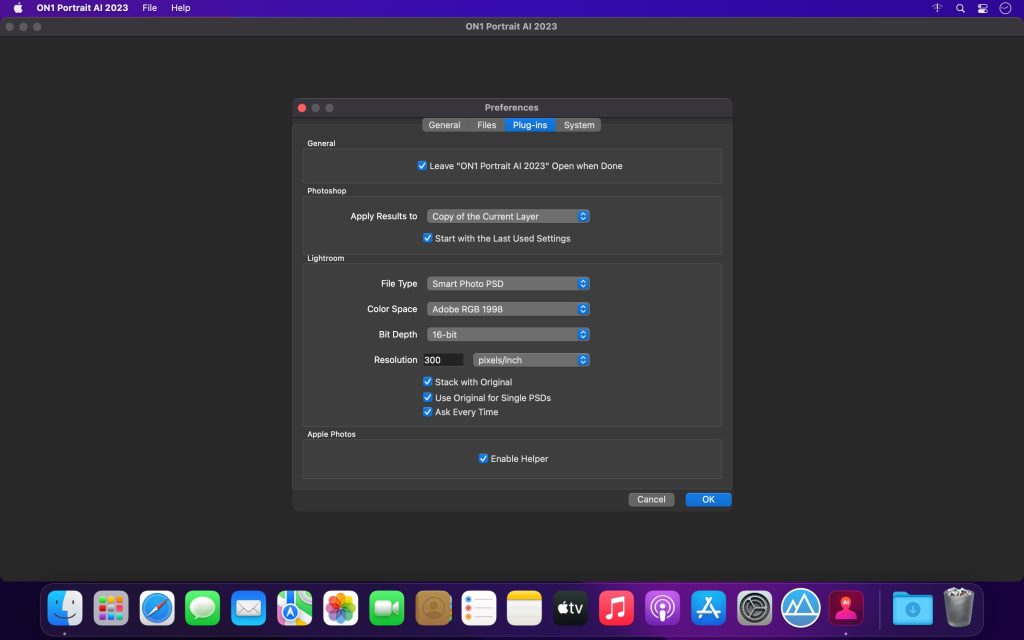Open Spotlight search in the menu bar
Screen dimensions: 1024x640
coord(960,8)
